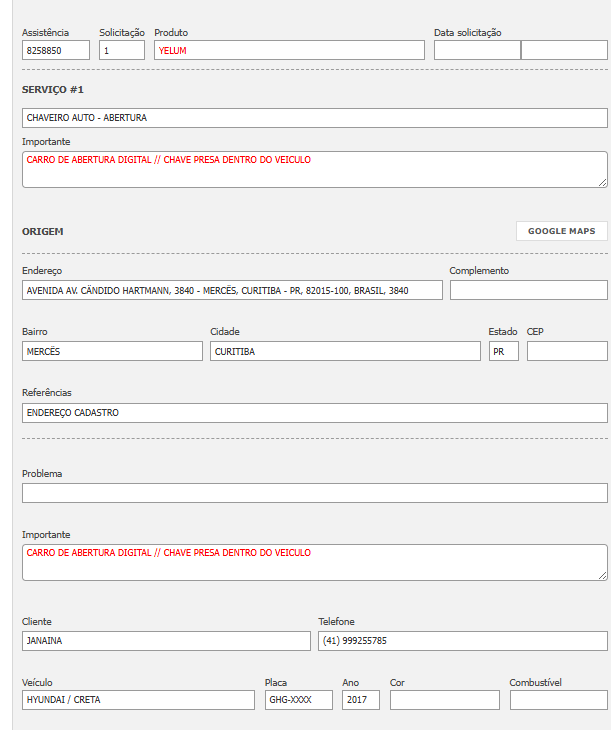Focus the Placa field with GHG-XXXX
The width and height of the screenshot is (611, 730).
tap(298, 700)
